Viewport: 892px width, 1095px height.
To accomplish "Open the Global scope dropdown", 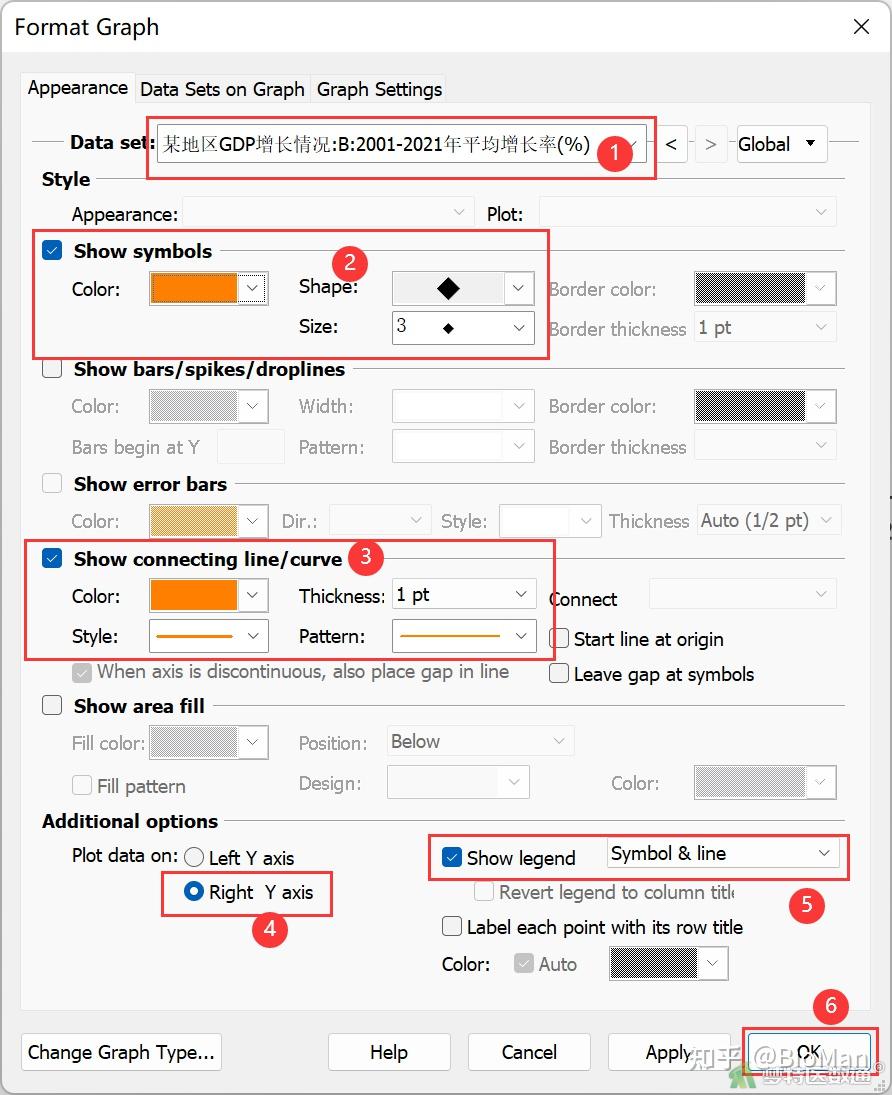I will click(x=781, y=144).
